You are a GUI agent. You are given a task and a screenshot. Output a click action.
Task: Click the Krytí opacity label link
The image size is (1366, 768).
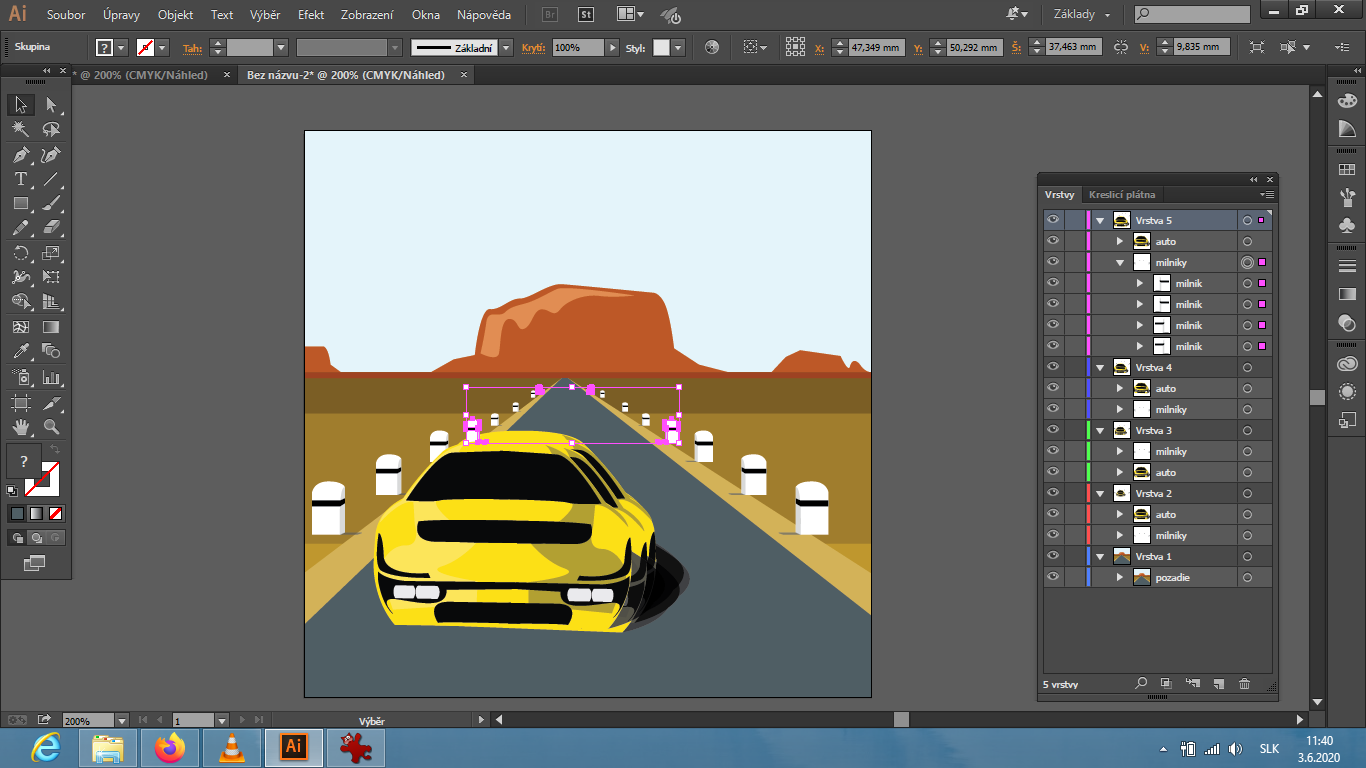click(532, 48)
